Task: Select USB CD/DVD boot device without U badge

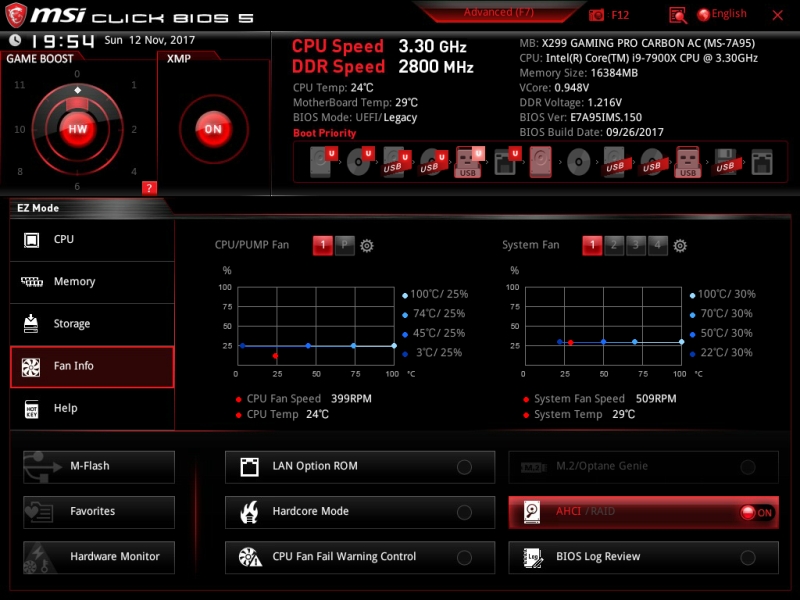Action: 652,162
